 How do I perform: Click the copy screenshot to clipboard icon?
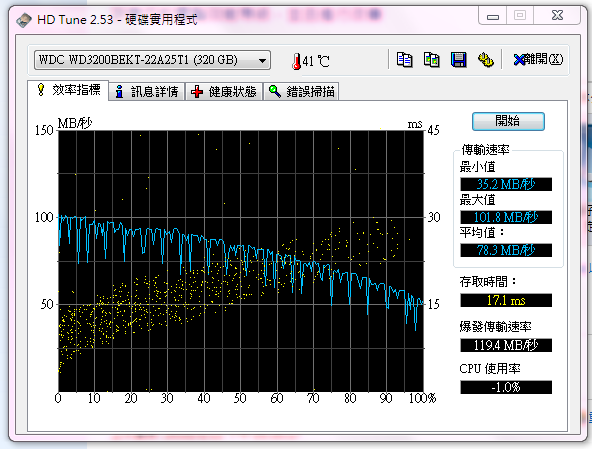432,60
